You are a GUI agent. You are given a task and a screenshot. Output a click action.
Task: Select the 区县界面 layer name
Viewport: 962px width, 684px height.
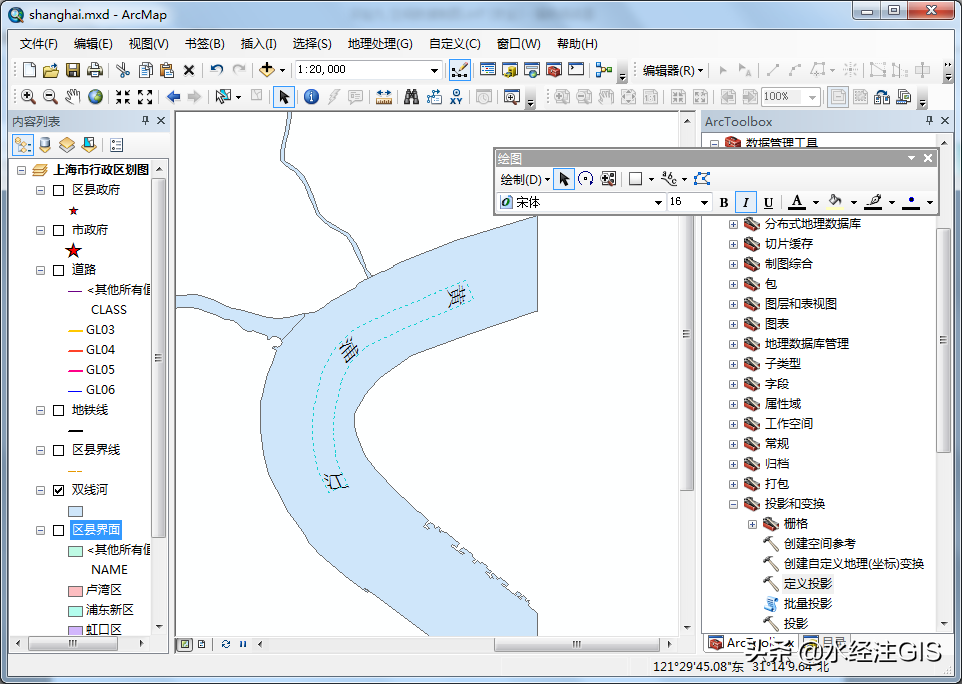click(x=96, y=530)
